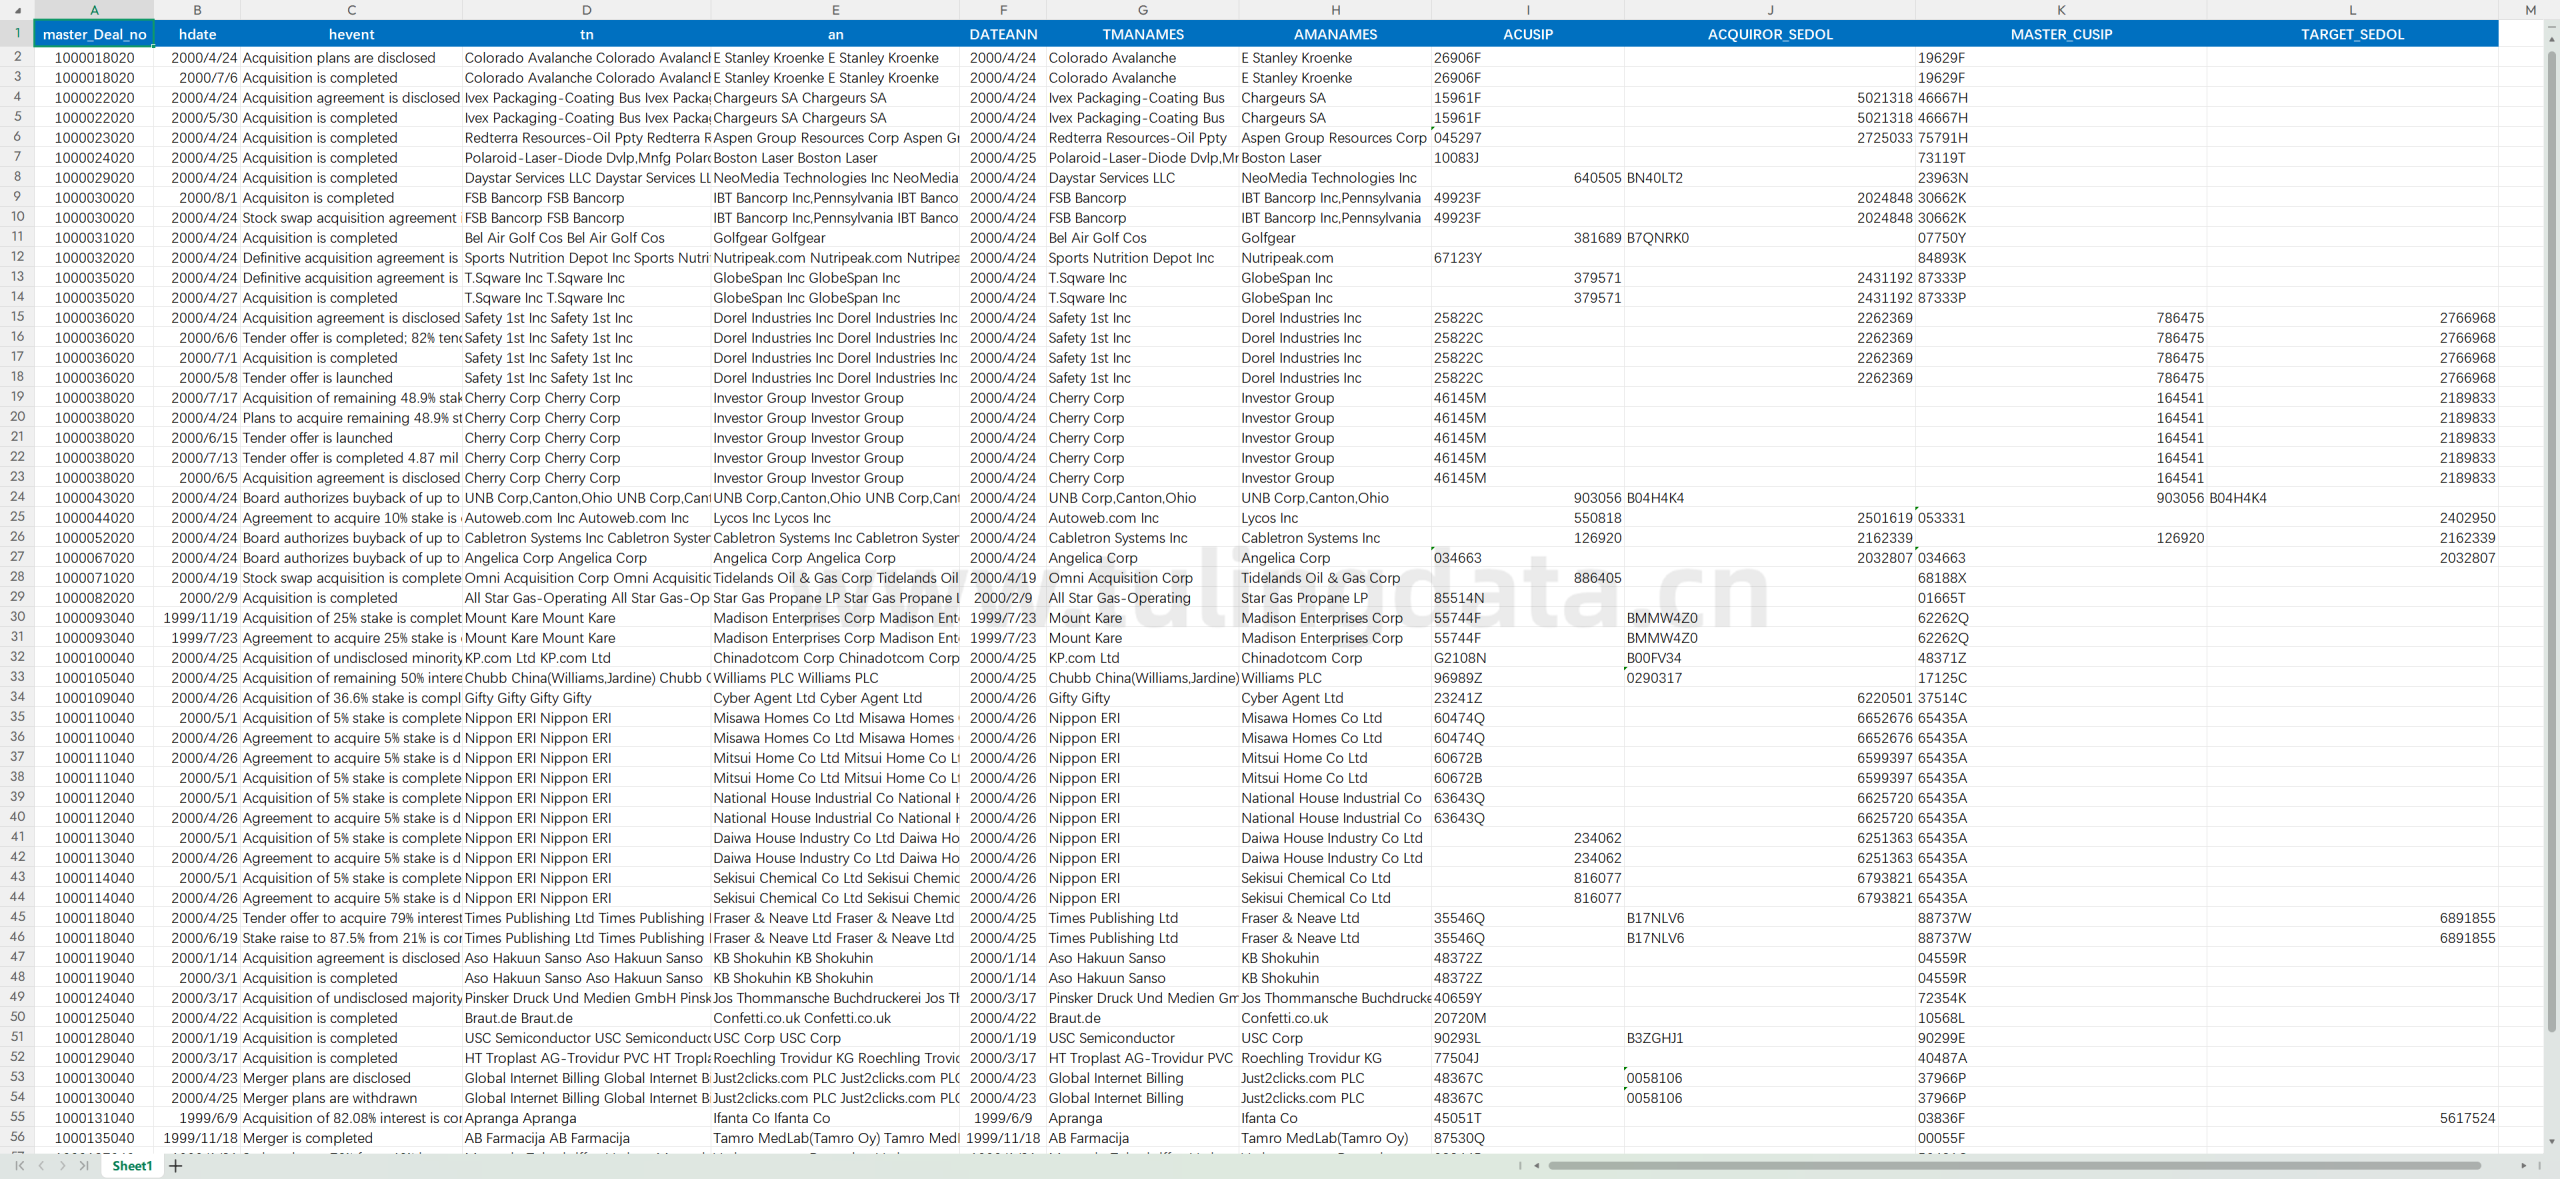Select row 56 header number
This screenshot has height=1179, width=2560.
click(17, 1137)
